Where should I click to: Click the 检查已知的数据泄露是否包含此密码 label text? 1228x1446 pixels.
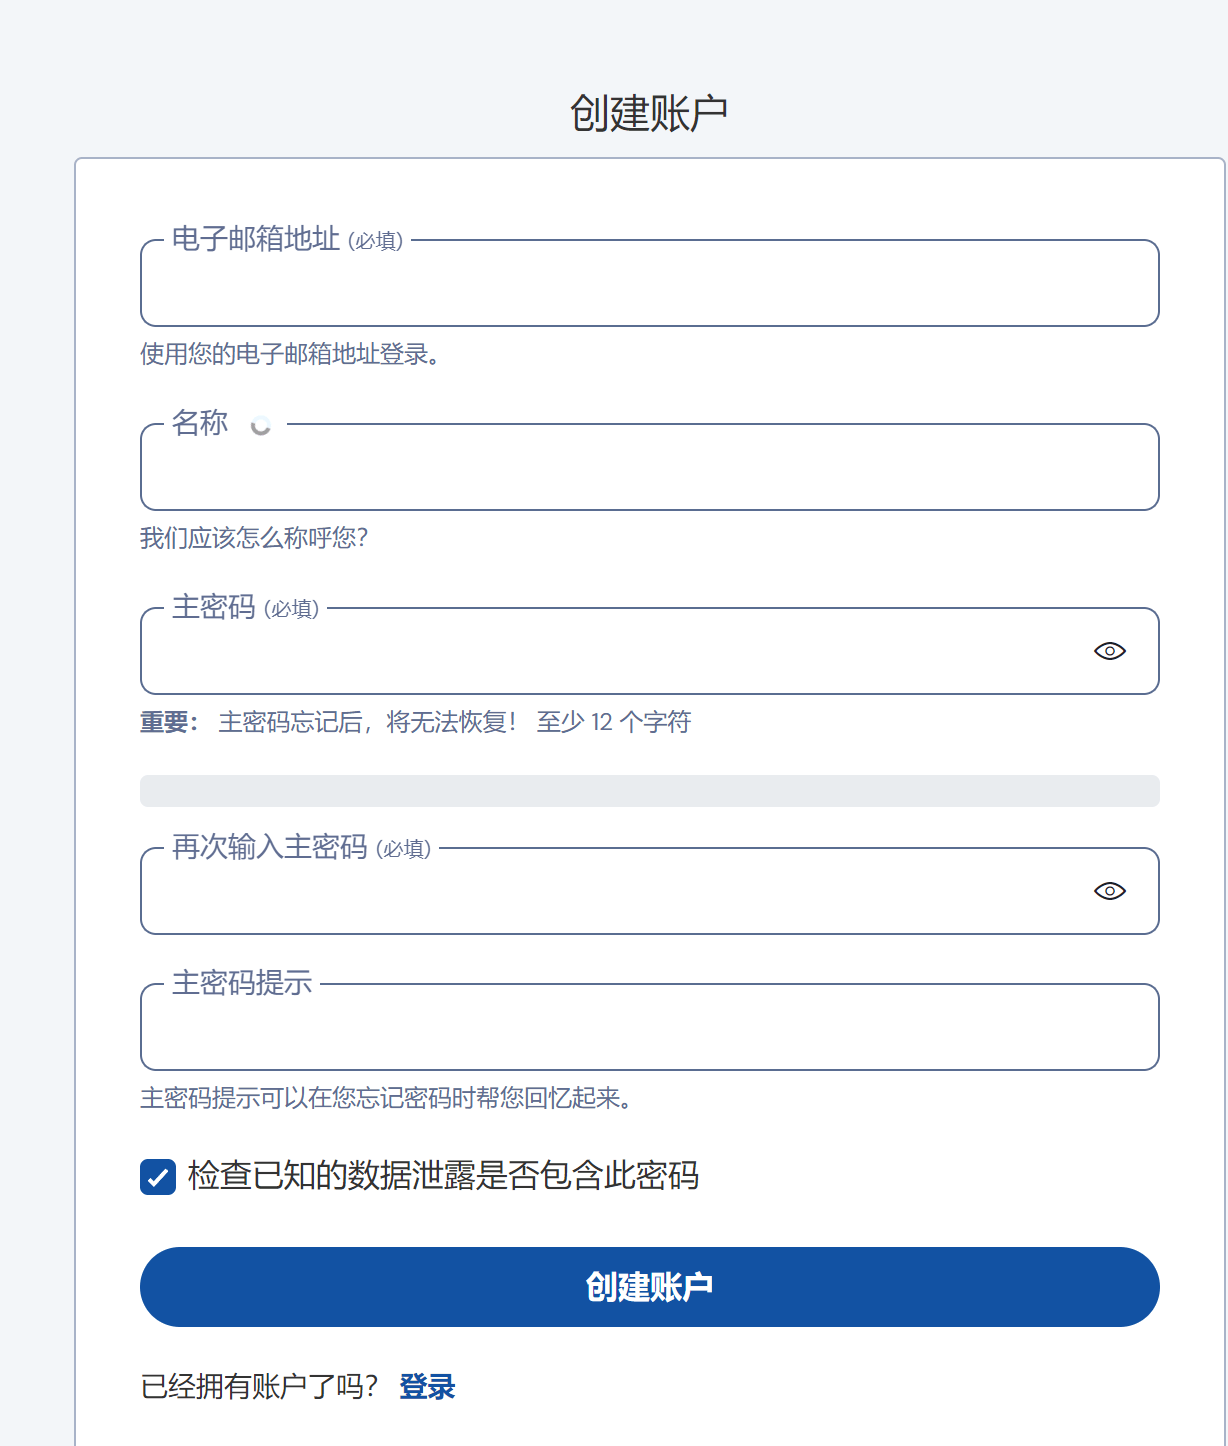click(x=443, y=1176)
